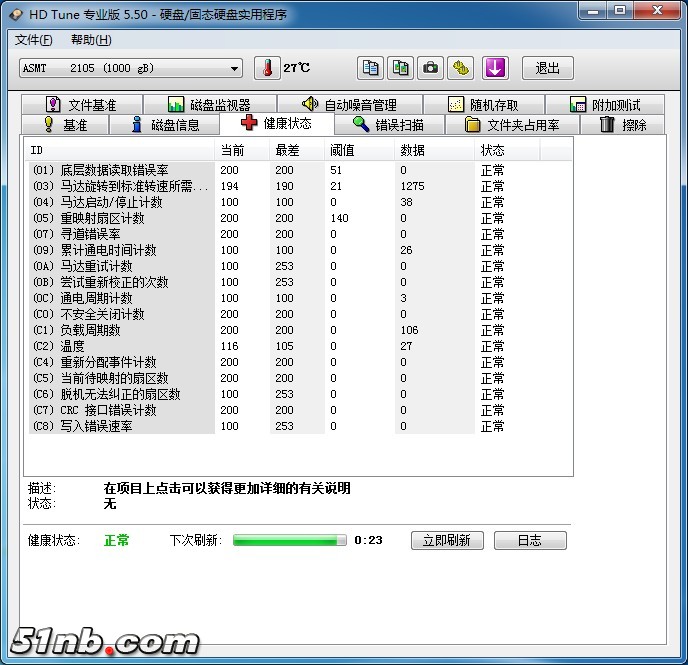Open the 文件(F) menu
688x665 pixels.
click(x=34, y=40)
